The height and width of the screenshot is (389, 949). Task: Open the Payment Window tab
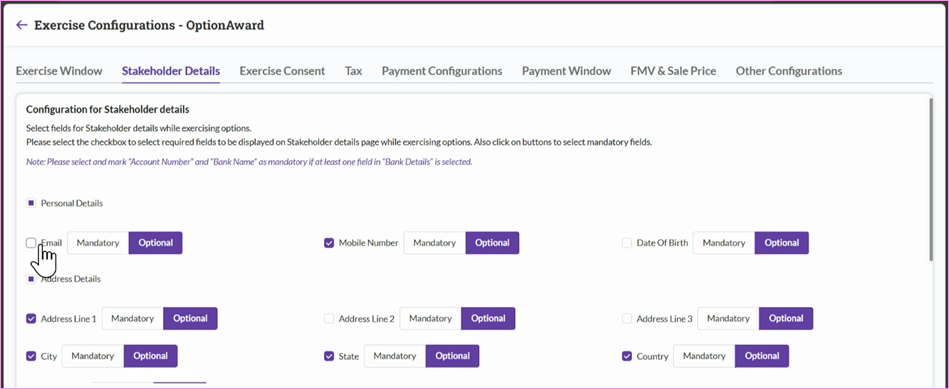coord(566,71)
